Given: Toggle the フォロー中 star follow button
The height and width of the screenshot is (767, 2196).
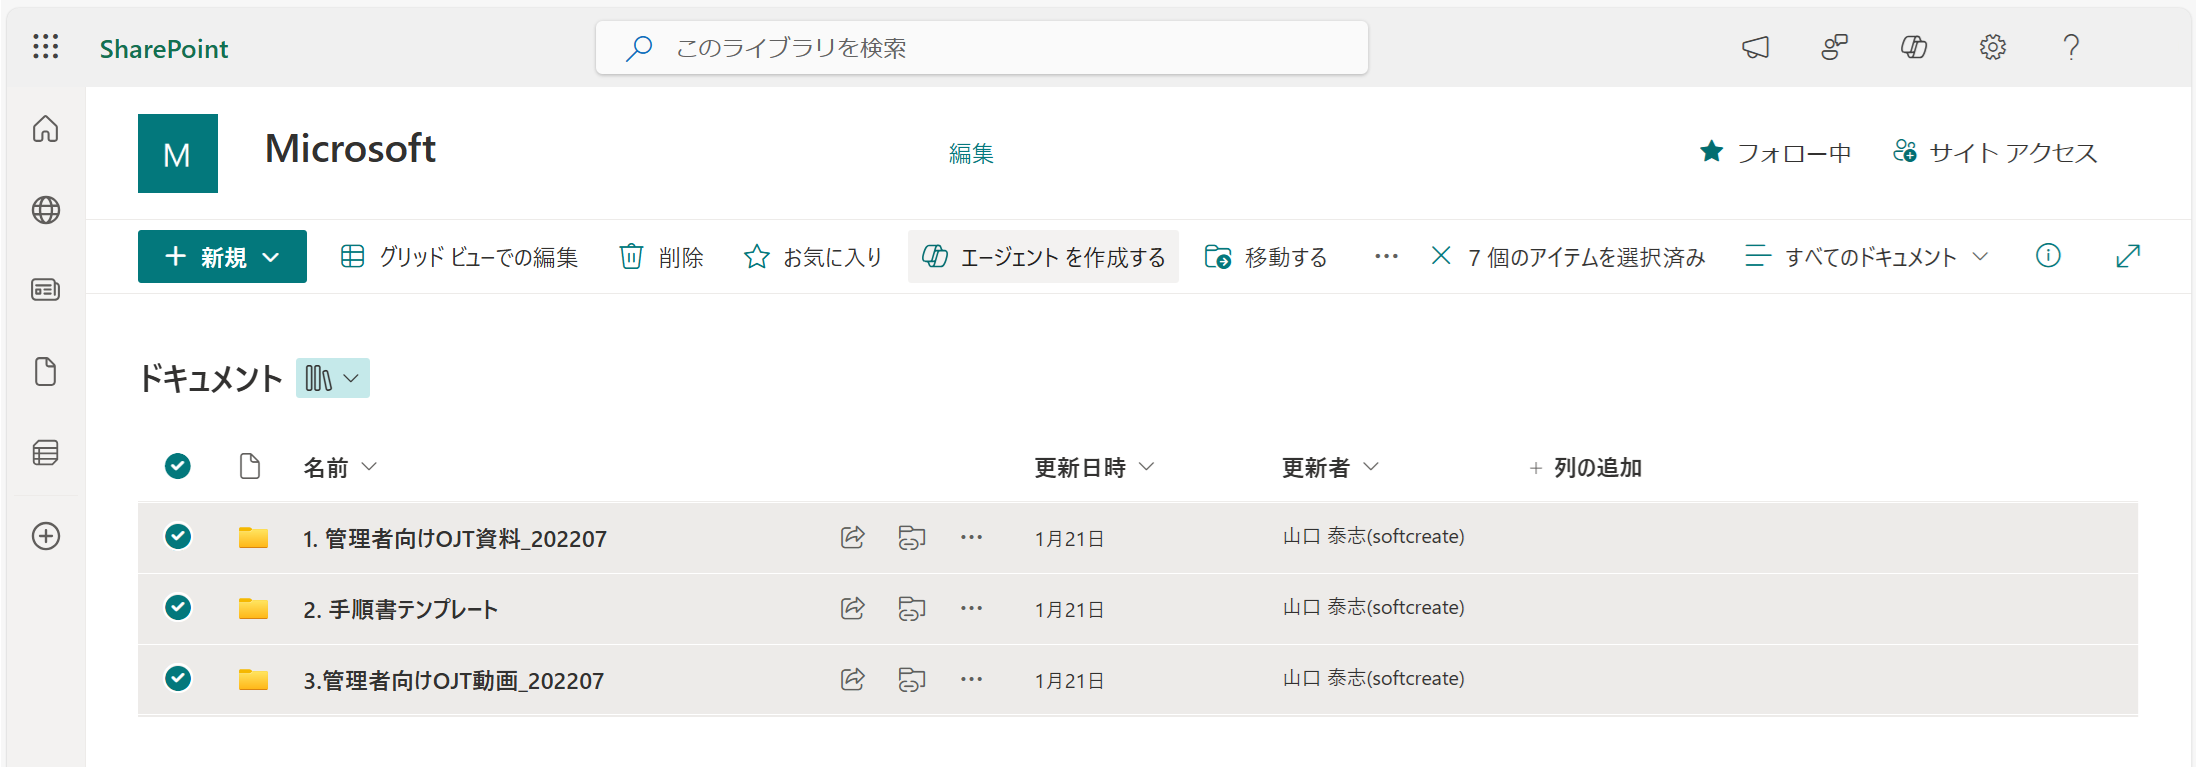Looking at the screenshot, I should 1775,152.
